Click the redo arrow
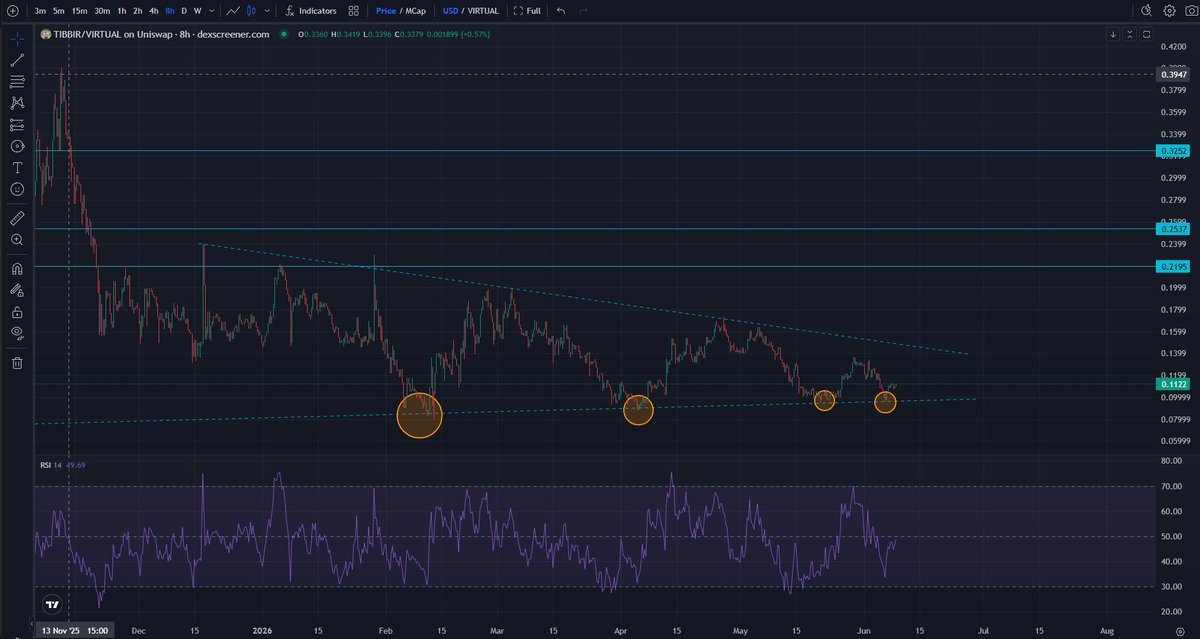The height and width of the screenshot is (639, 1200). [583, 11]
